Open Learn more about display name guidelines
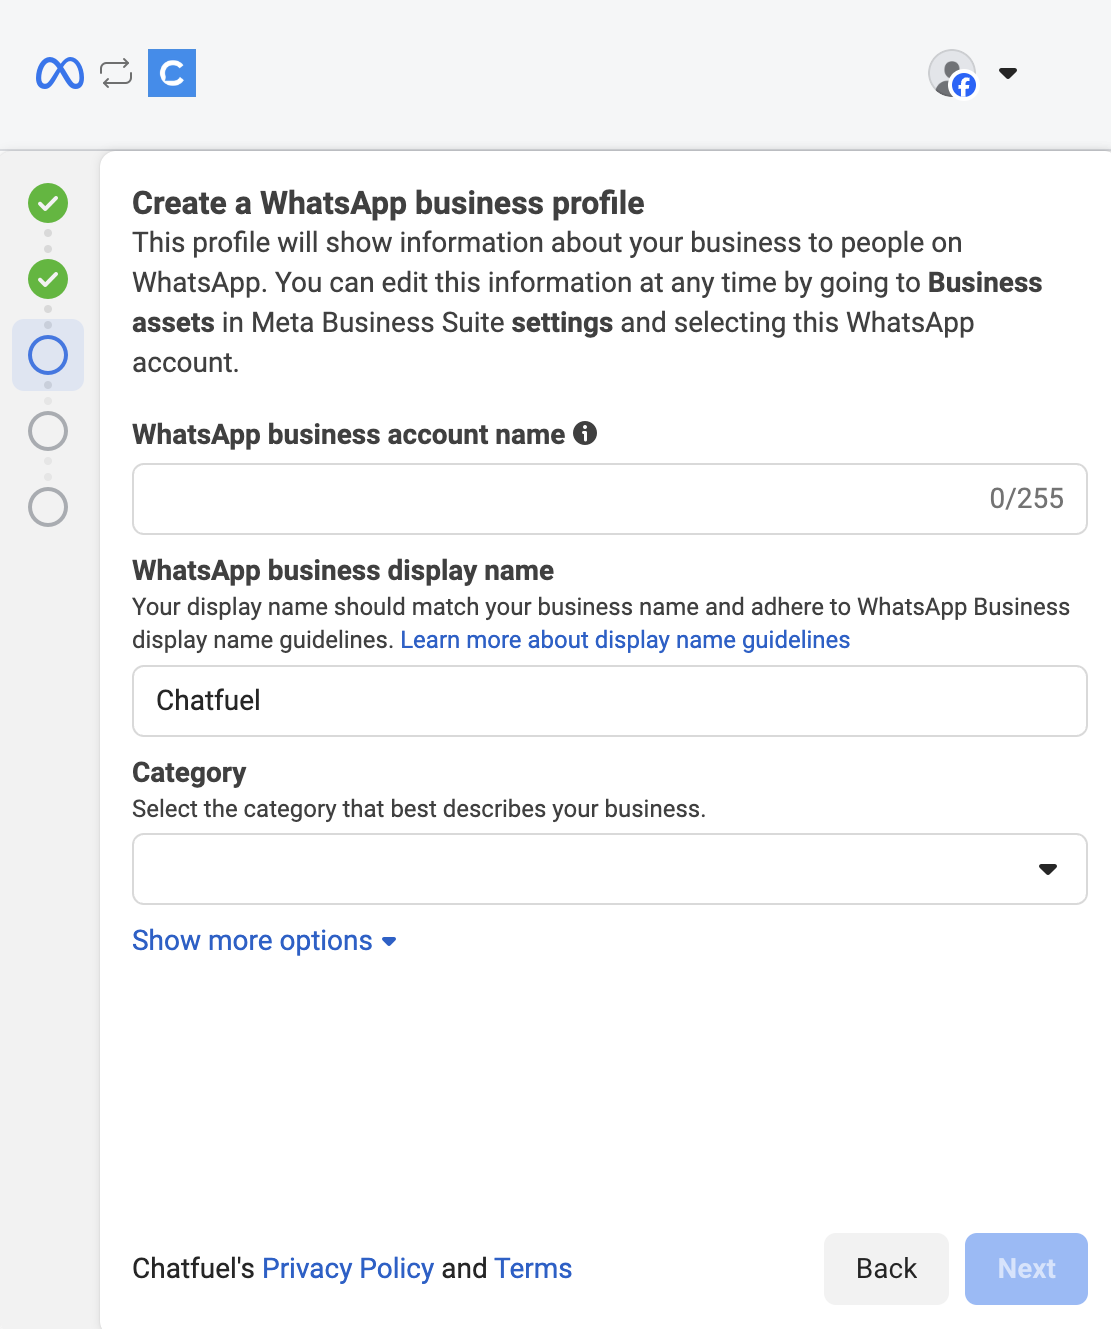 coord(625,640)
